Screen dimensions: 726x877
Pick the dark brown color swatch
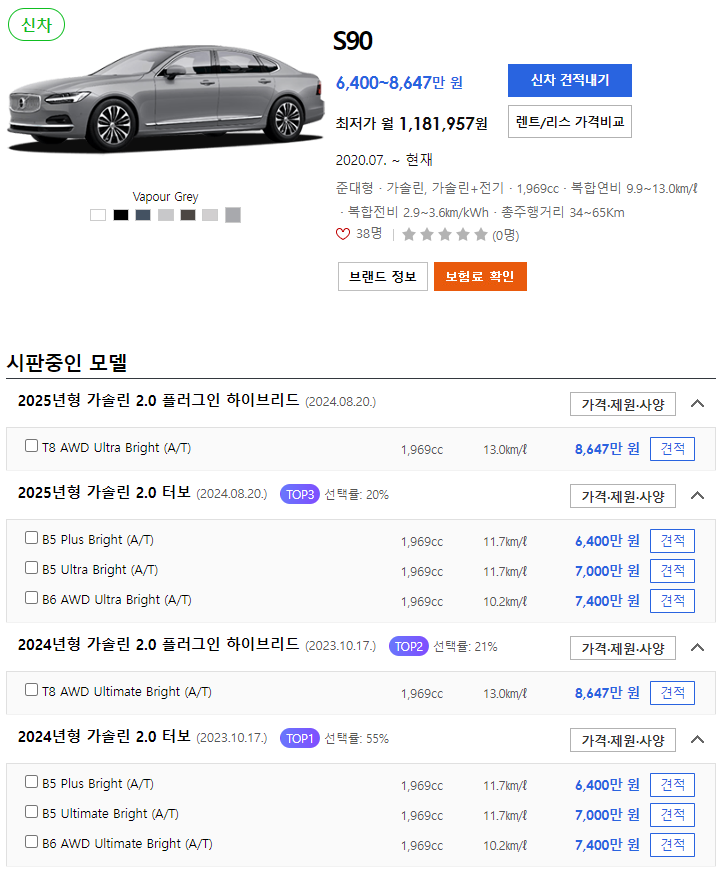click(x=188, y=215)
